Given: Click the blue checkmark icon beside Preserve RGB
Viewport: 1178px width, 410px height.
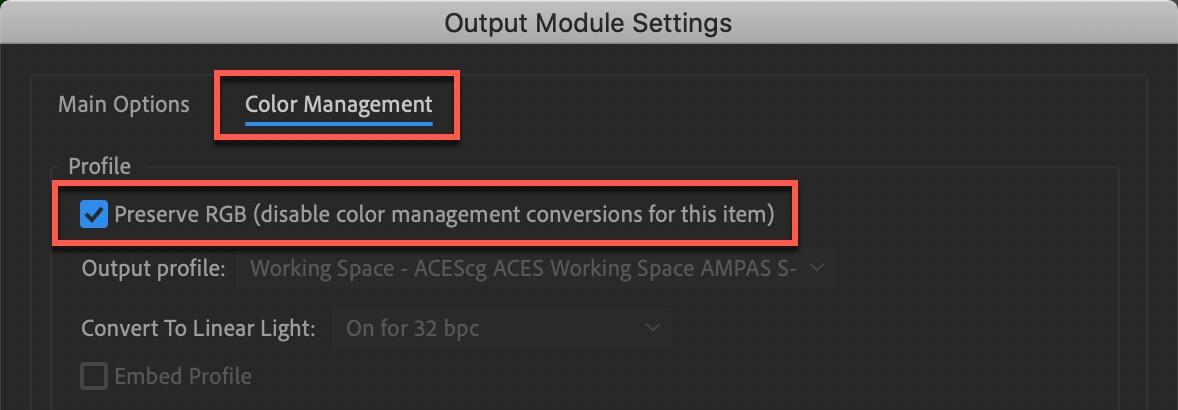Looking at the screenshot, I should tap(94, 214).
